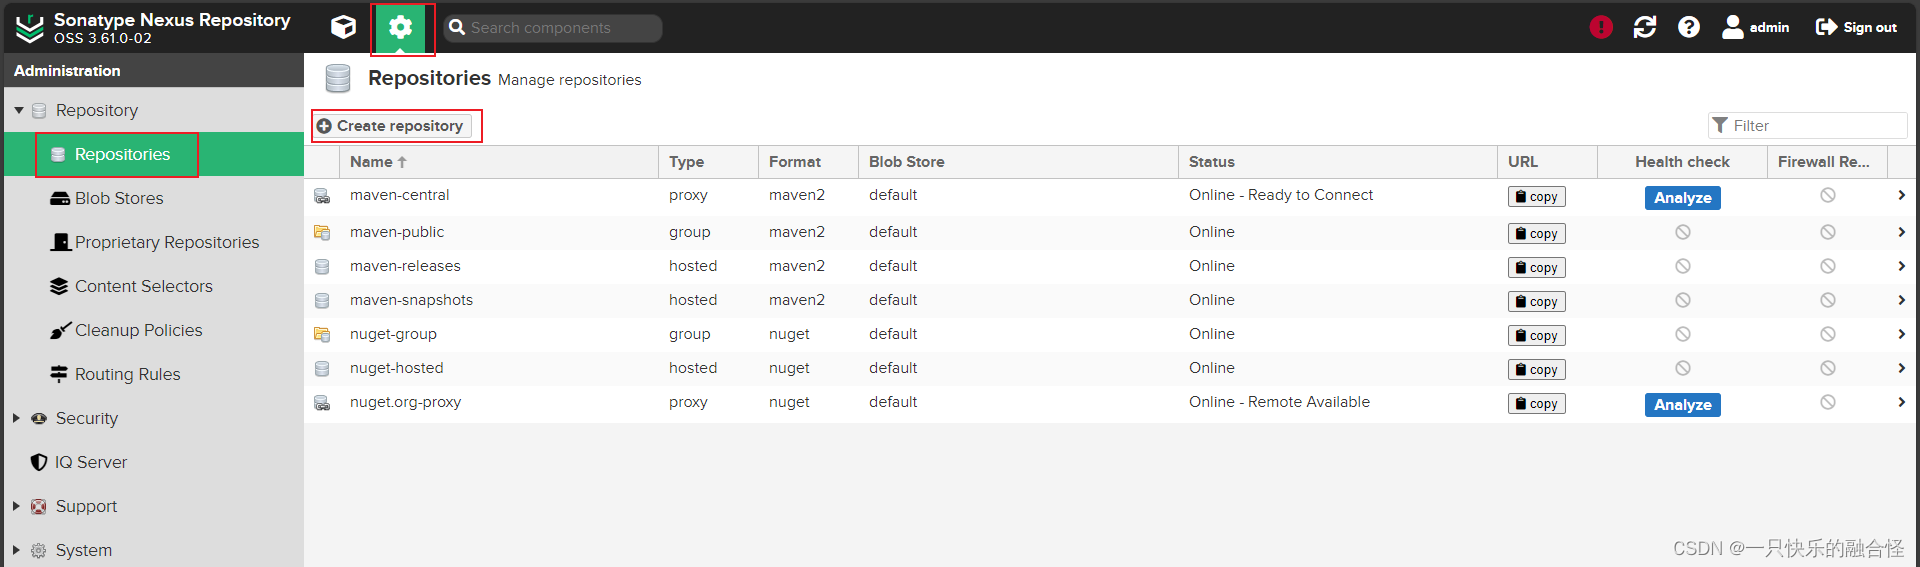Click the Filter input box

click(x=1807, y=125)
